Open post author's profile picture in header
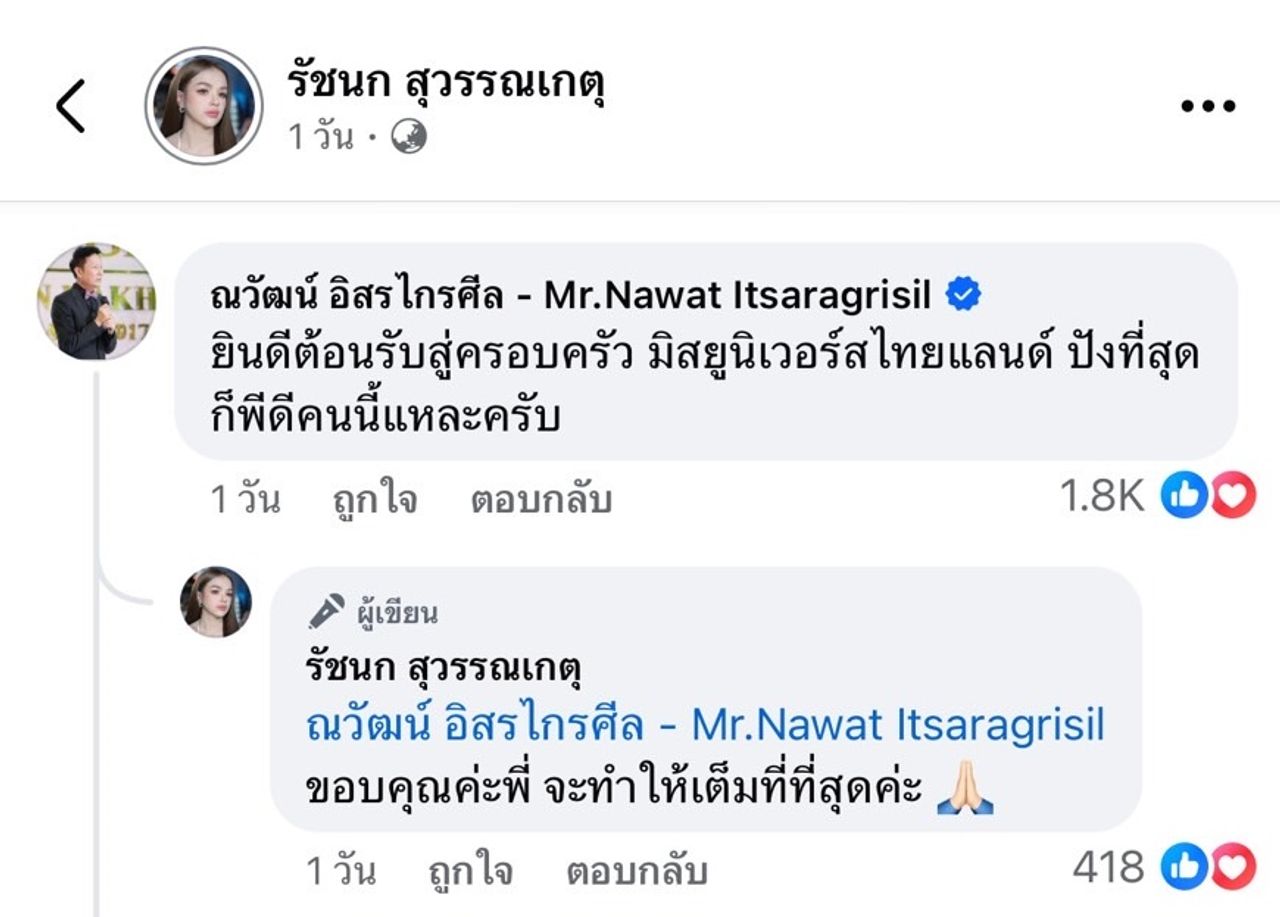The image size is (1280, 917). [204, 105]
